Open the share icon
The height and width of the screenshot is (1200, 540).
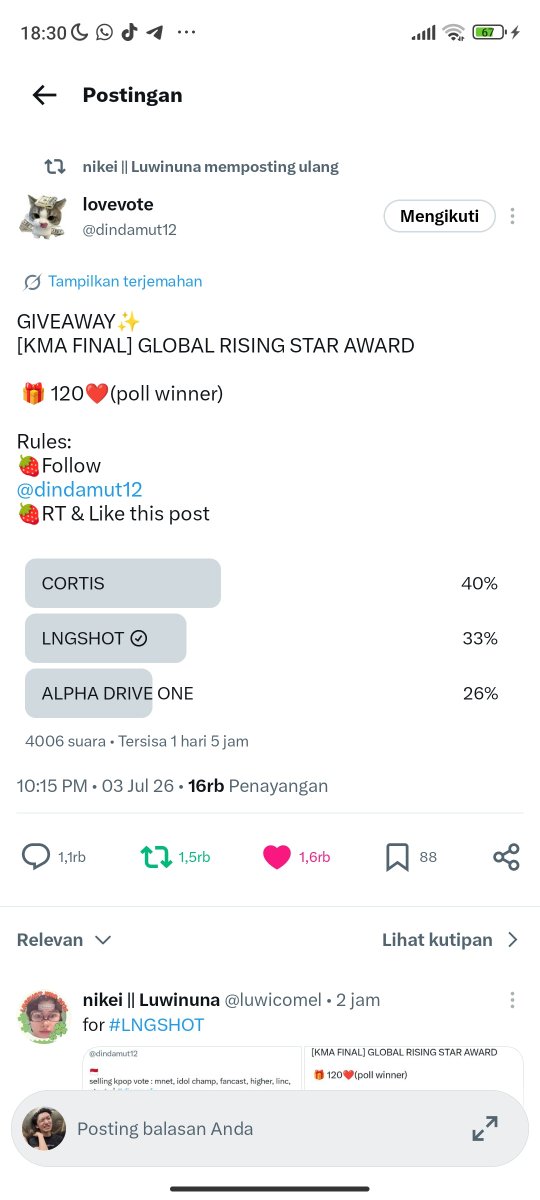pos(506,857)
